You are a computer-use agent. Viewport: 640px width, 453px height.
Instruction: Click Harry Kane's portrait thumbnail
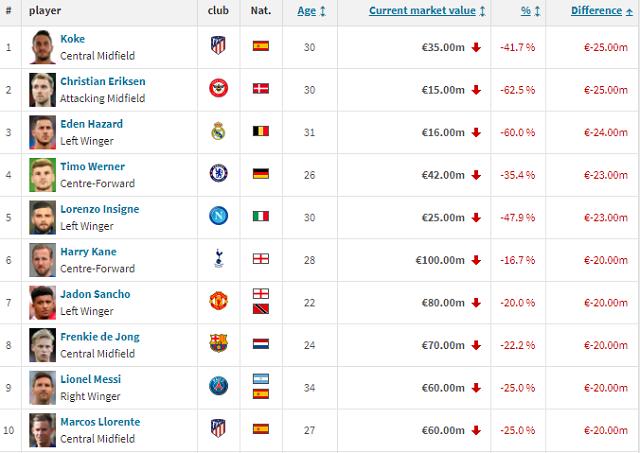point(42,260)
